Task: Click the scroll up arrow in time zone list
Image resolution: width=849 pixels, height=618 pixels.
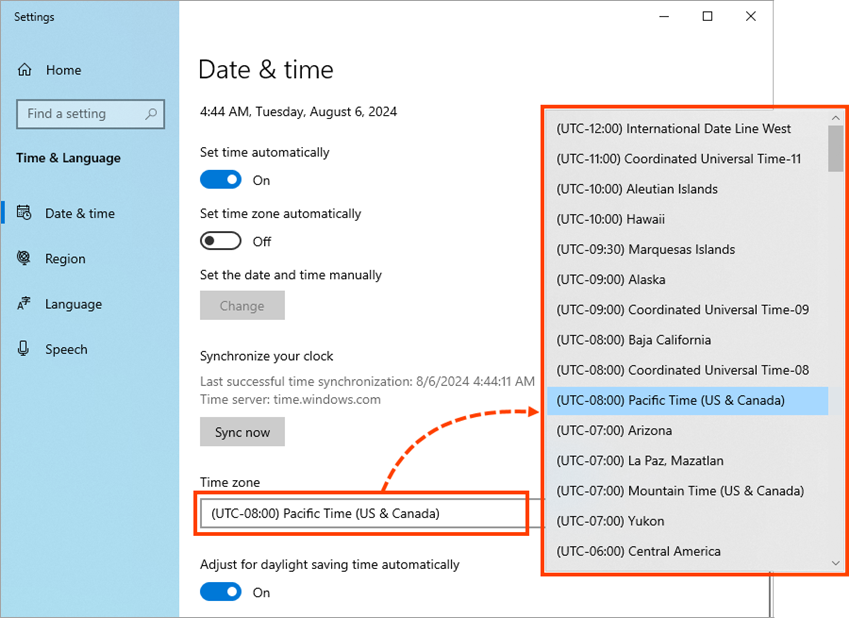Action: tap(835, 118)
